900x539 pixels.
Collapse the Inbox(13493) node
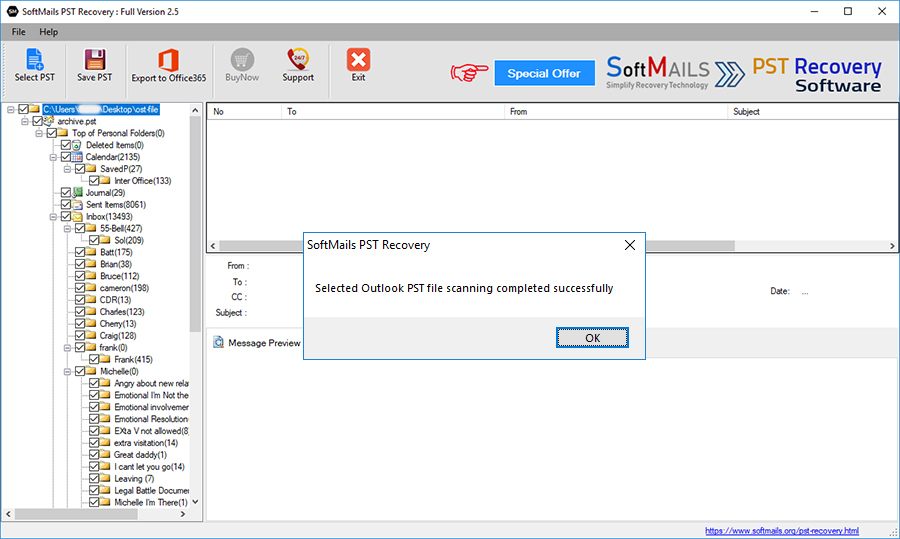coord(53,216)
